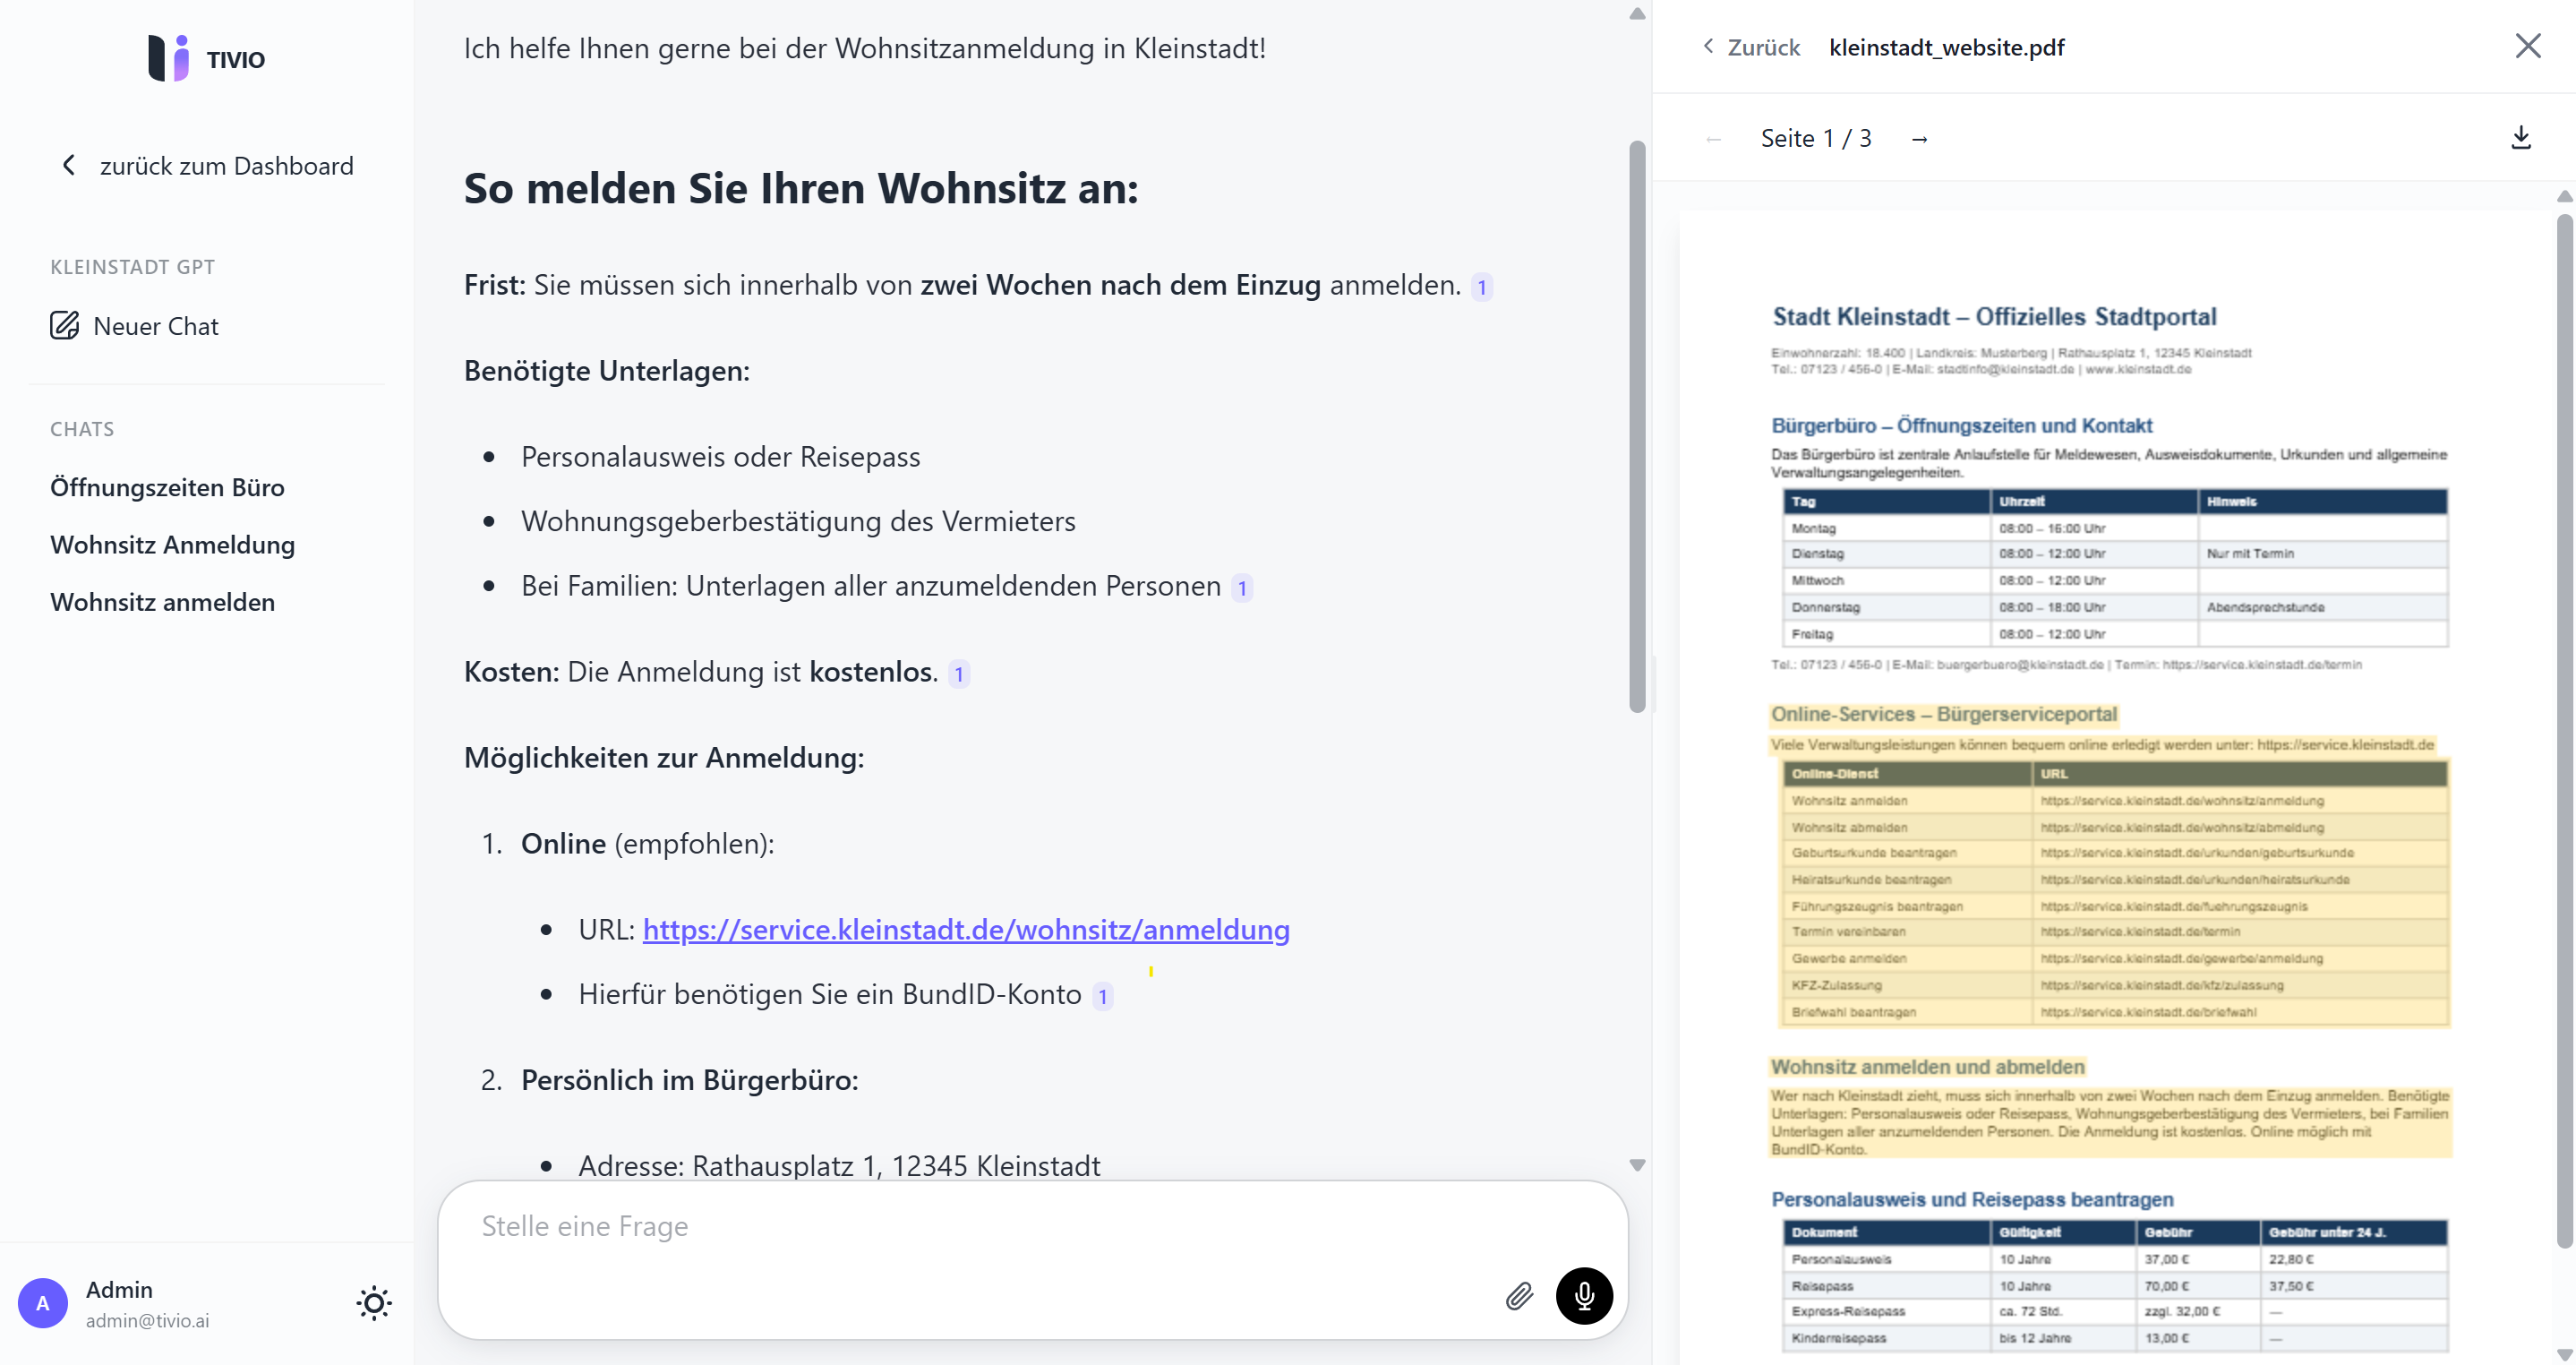
Task: Click heading 'Personalausweis und Reisepass beantragen'
Action: pyautogui.click(x=1972, y=1199)
